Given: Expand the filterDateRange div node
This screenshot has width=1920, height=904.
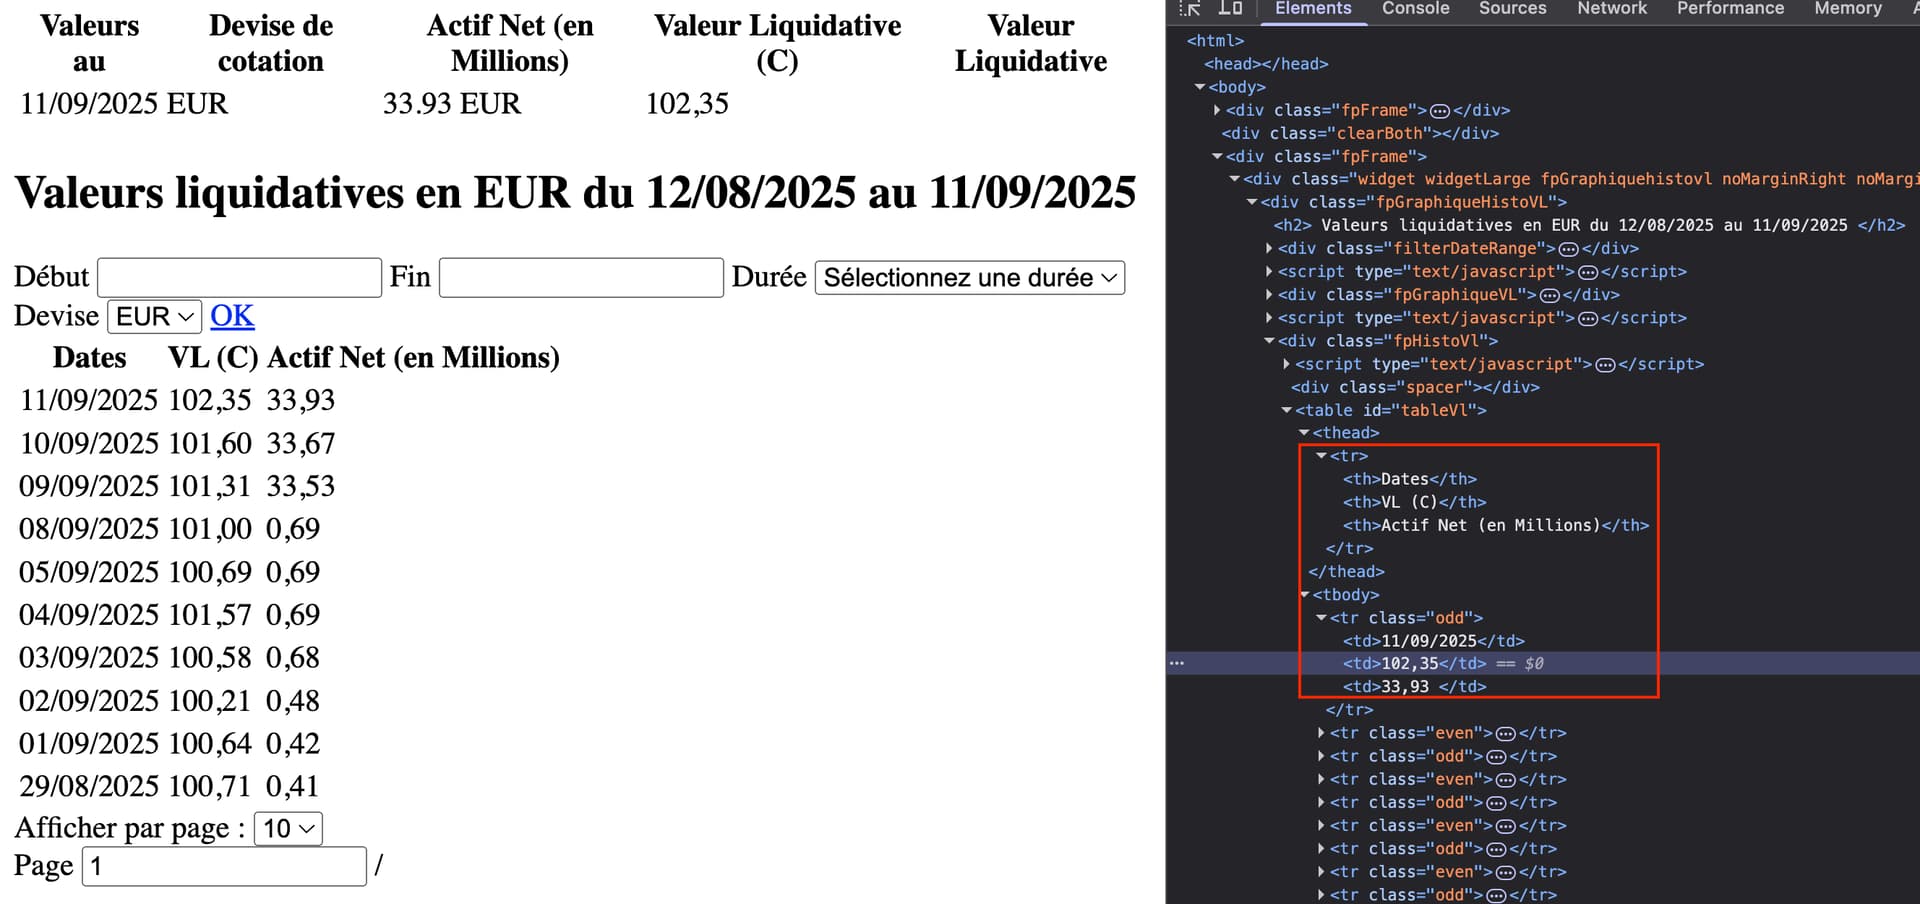Looking at the screenshot, I should (x=1269, y=248).
